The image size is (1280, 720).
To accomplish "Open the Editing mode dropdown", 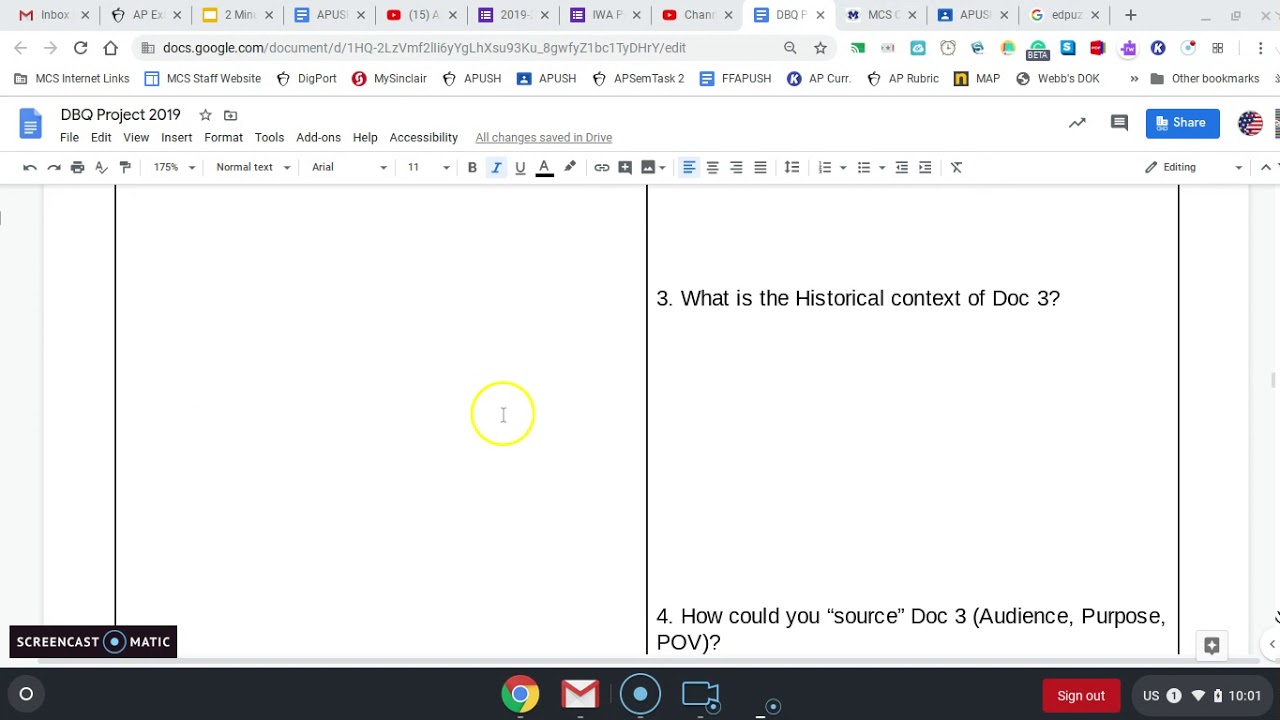I will tap(1194, 167).
